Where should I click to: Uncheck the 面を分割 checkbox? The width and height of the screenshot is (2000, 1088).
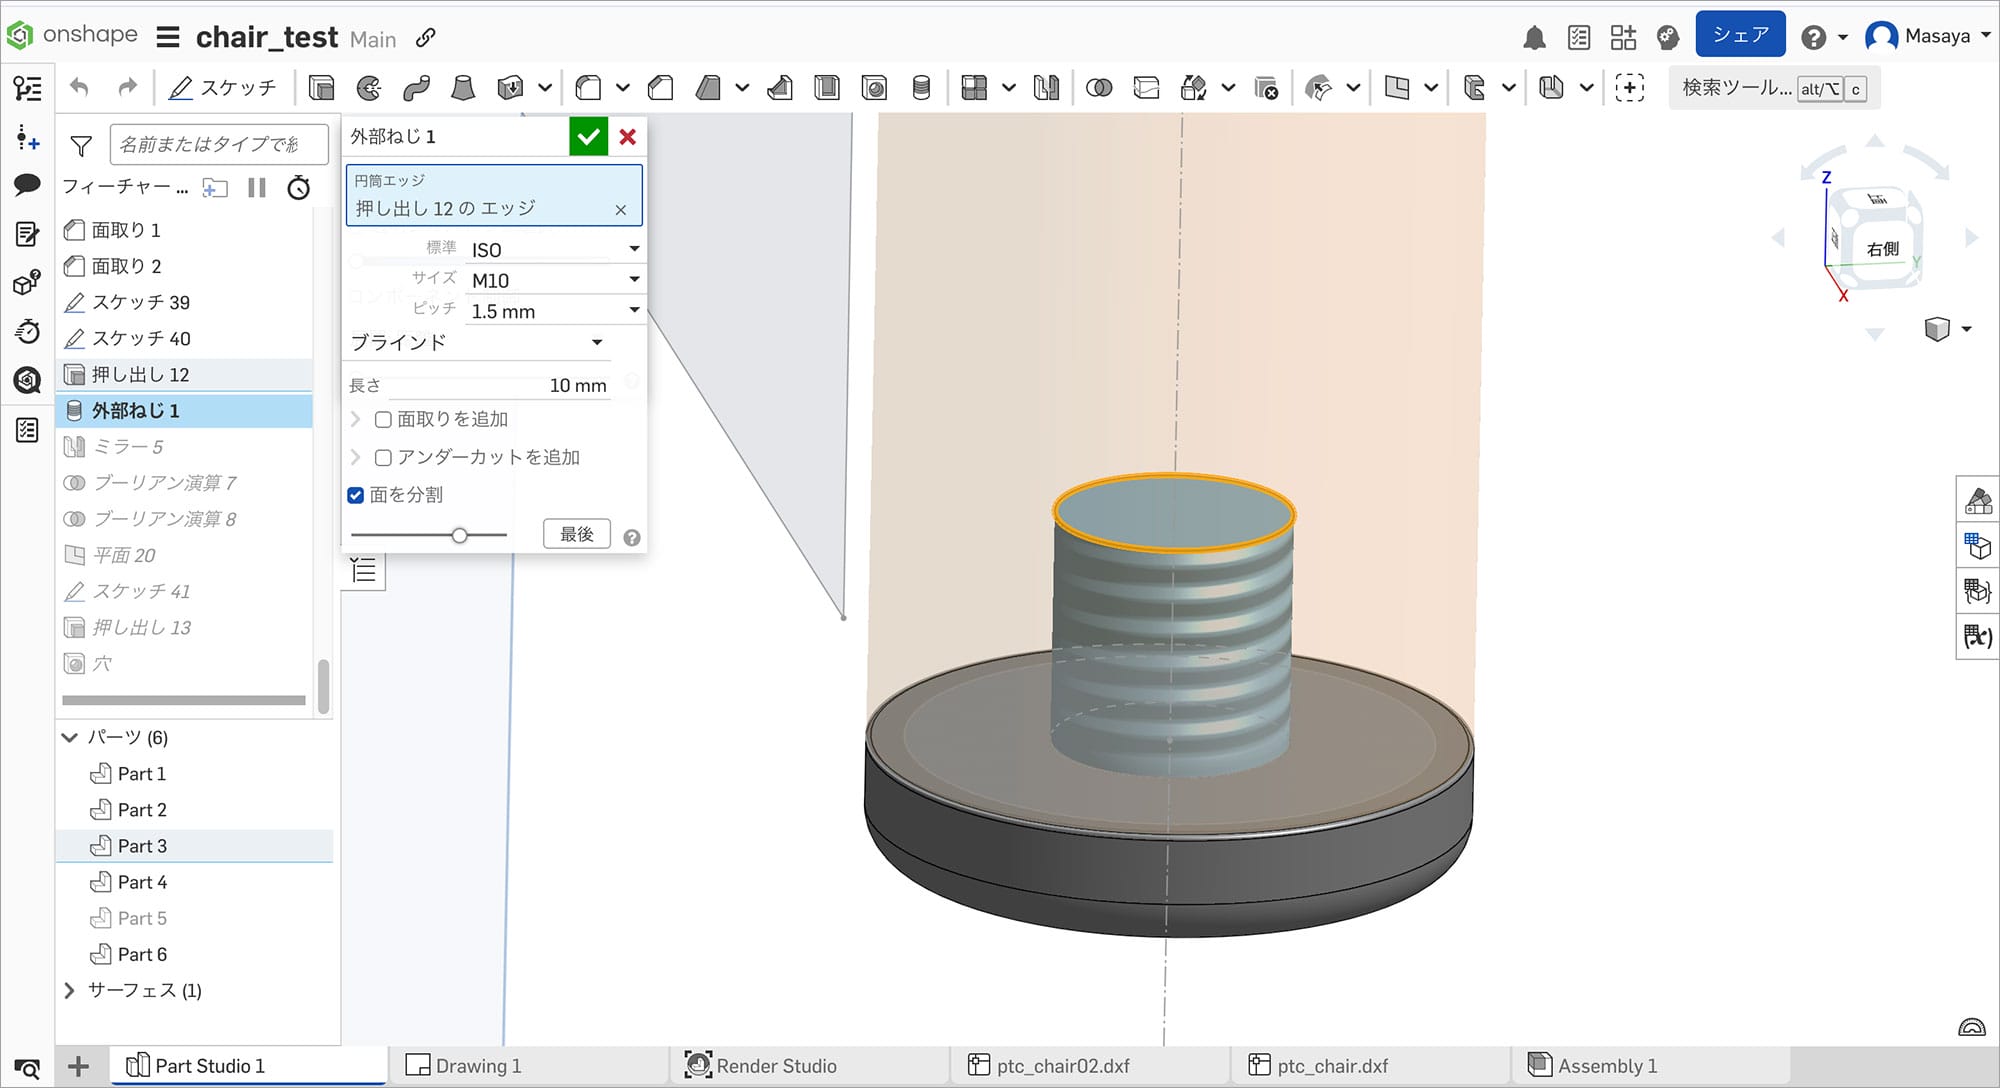coord(356,495)
